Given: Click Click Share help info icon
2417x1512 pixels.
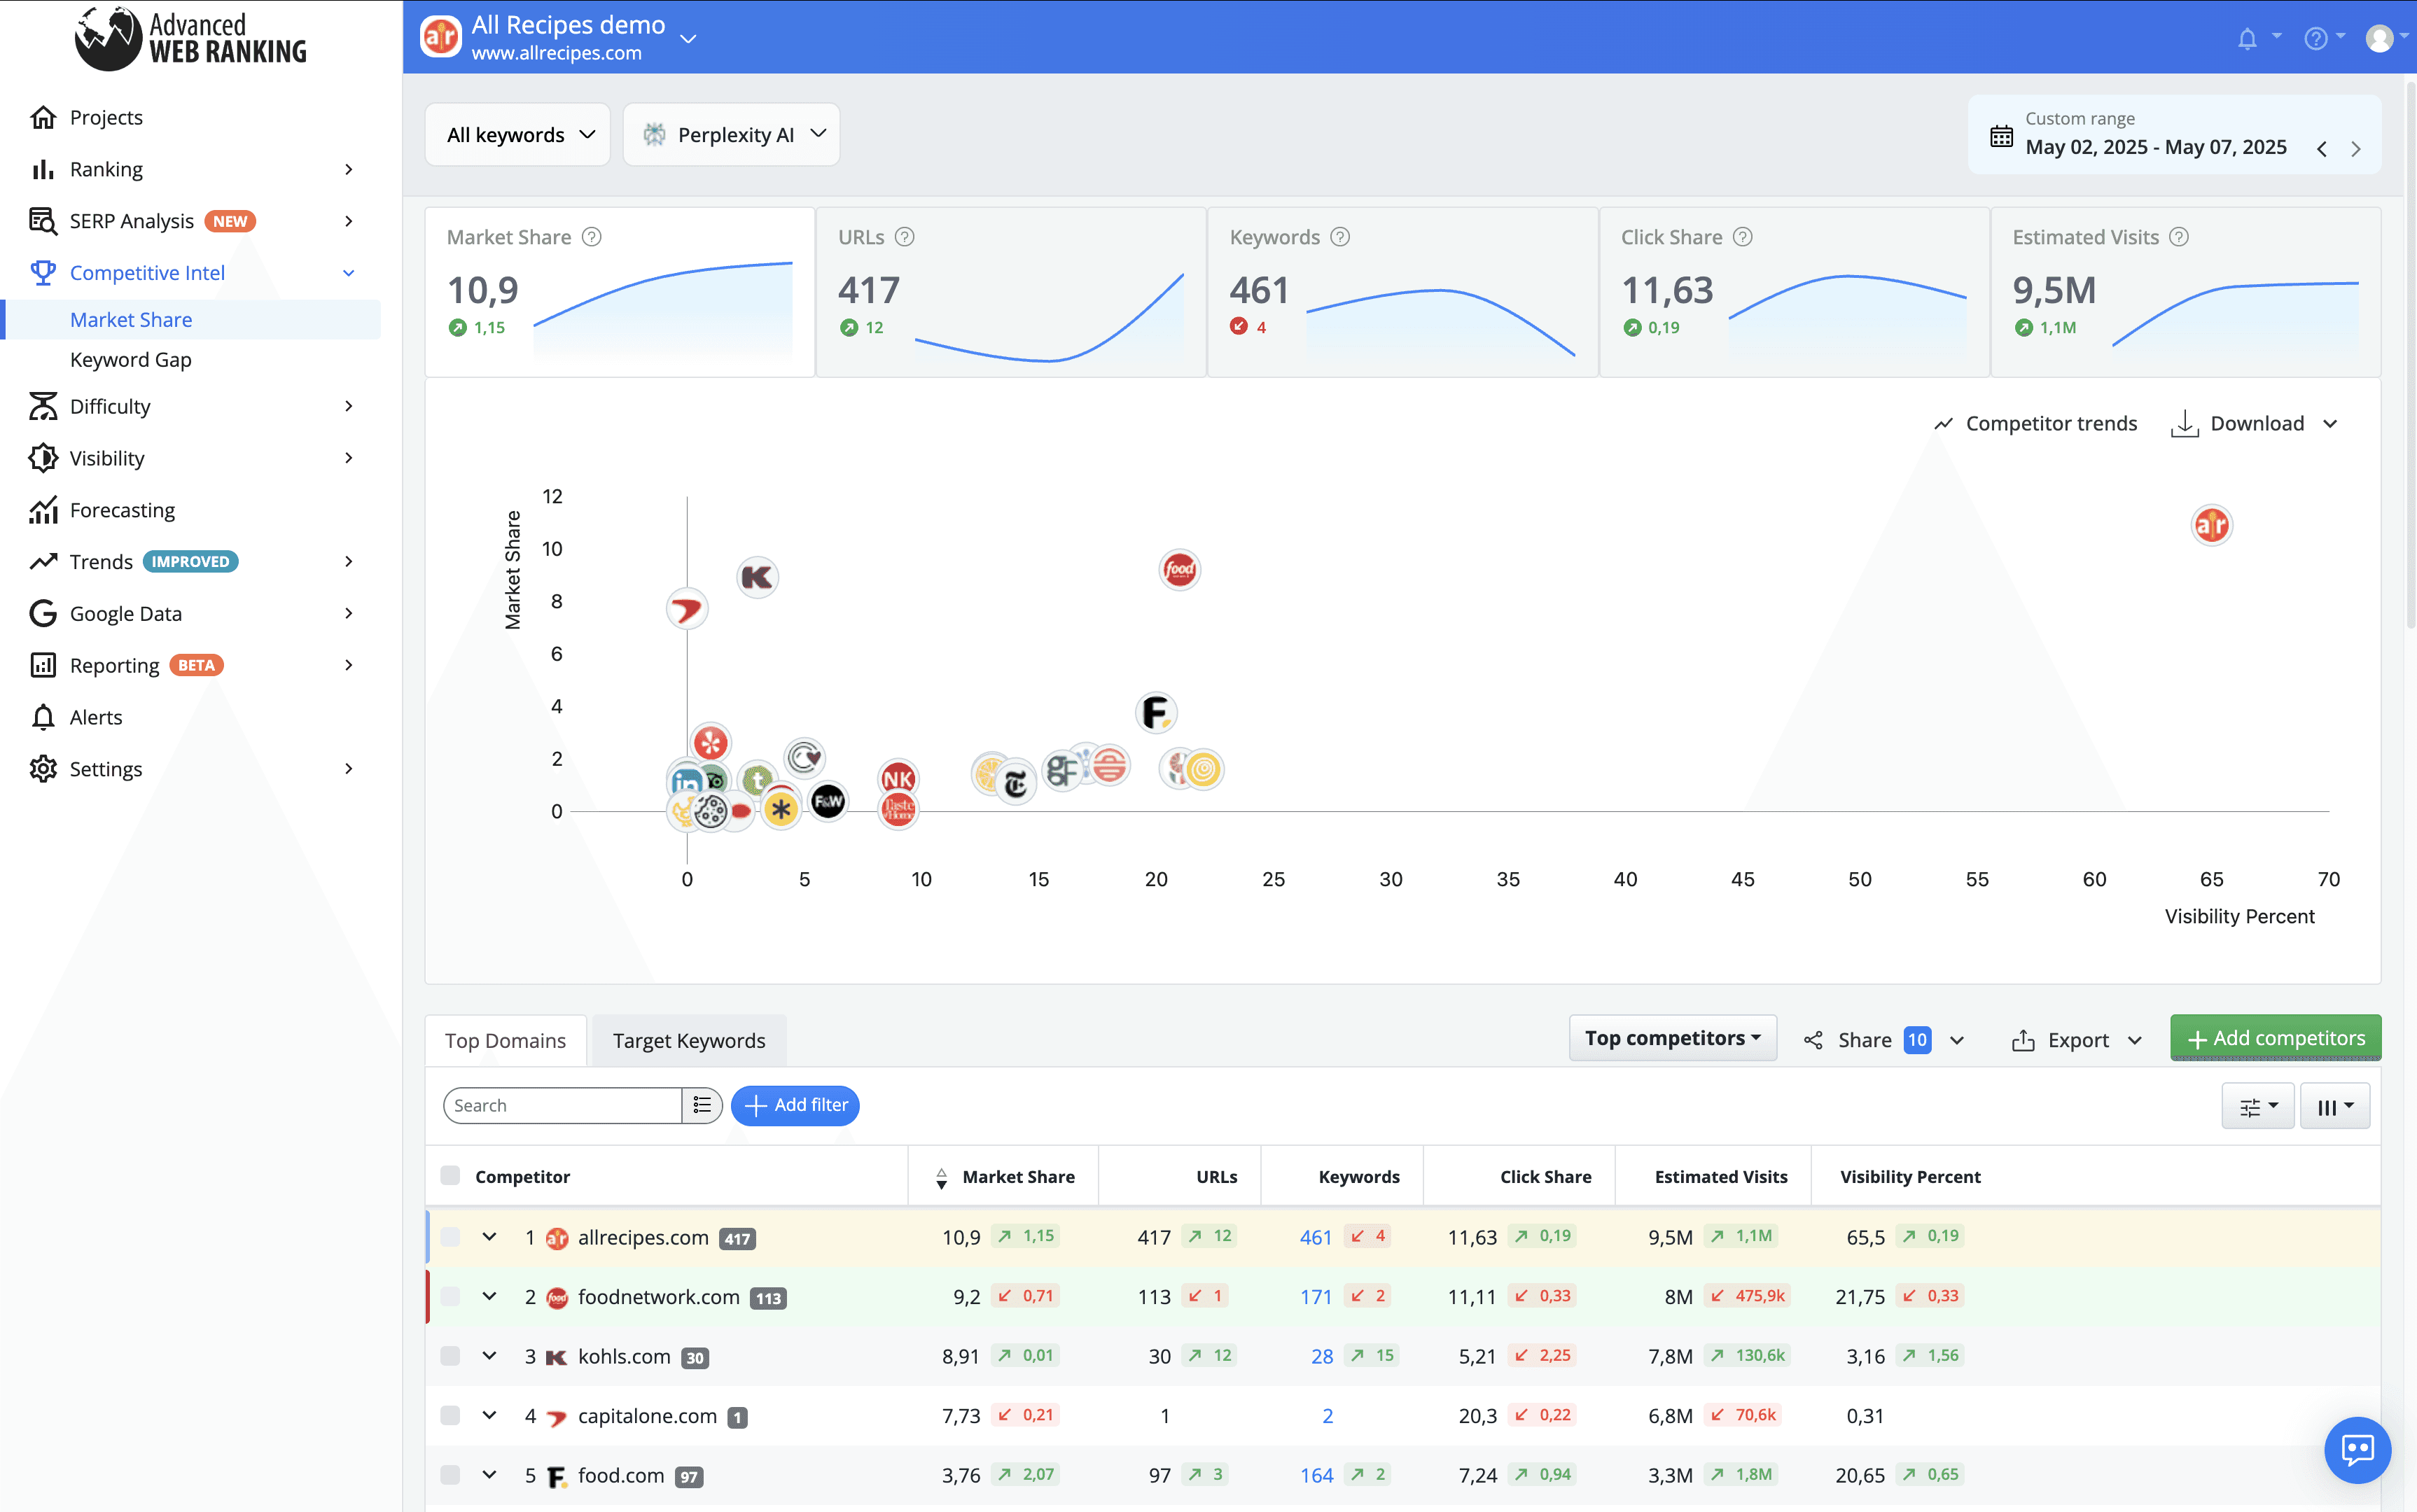Looking at the screenshot, I should tap(1742, 237).
